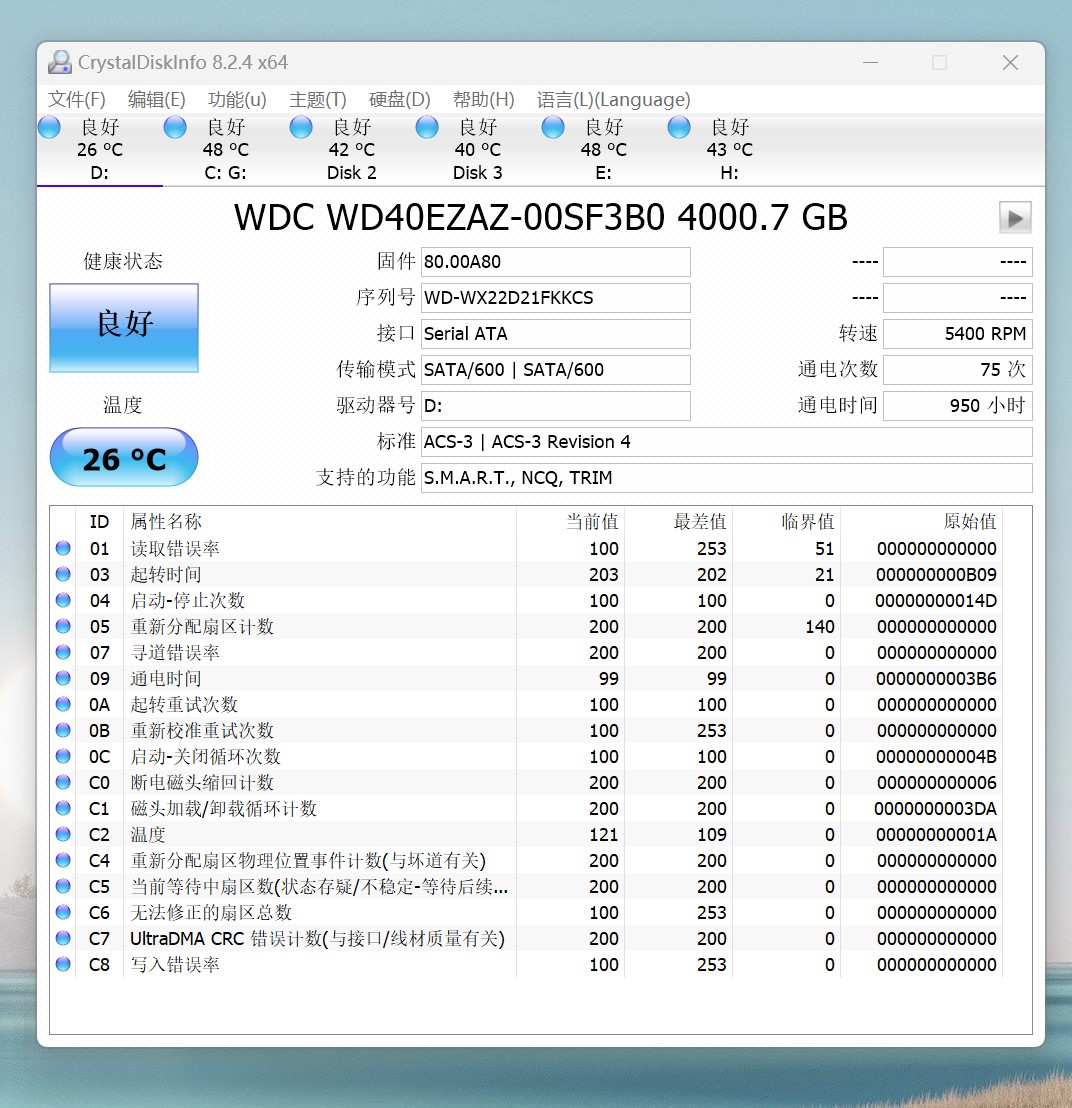Image resolution: width=1072 pixels, height=1108 pixels.
Task: Click status dot for C7 UltraDMA CRC row
Action: pyautogui.click(x=63, y=938)
